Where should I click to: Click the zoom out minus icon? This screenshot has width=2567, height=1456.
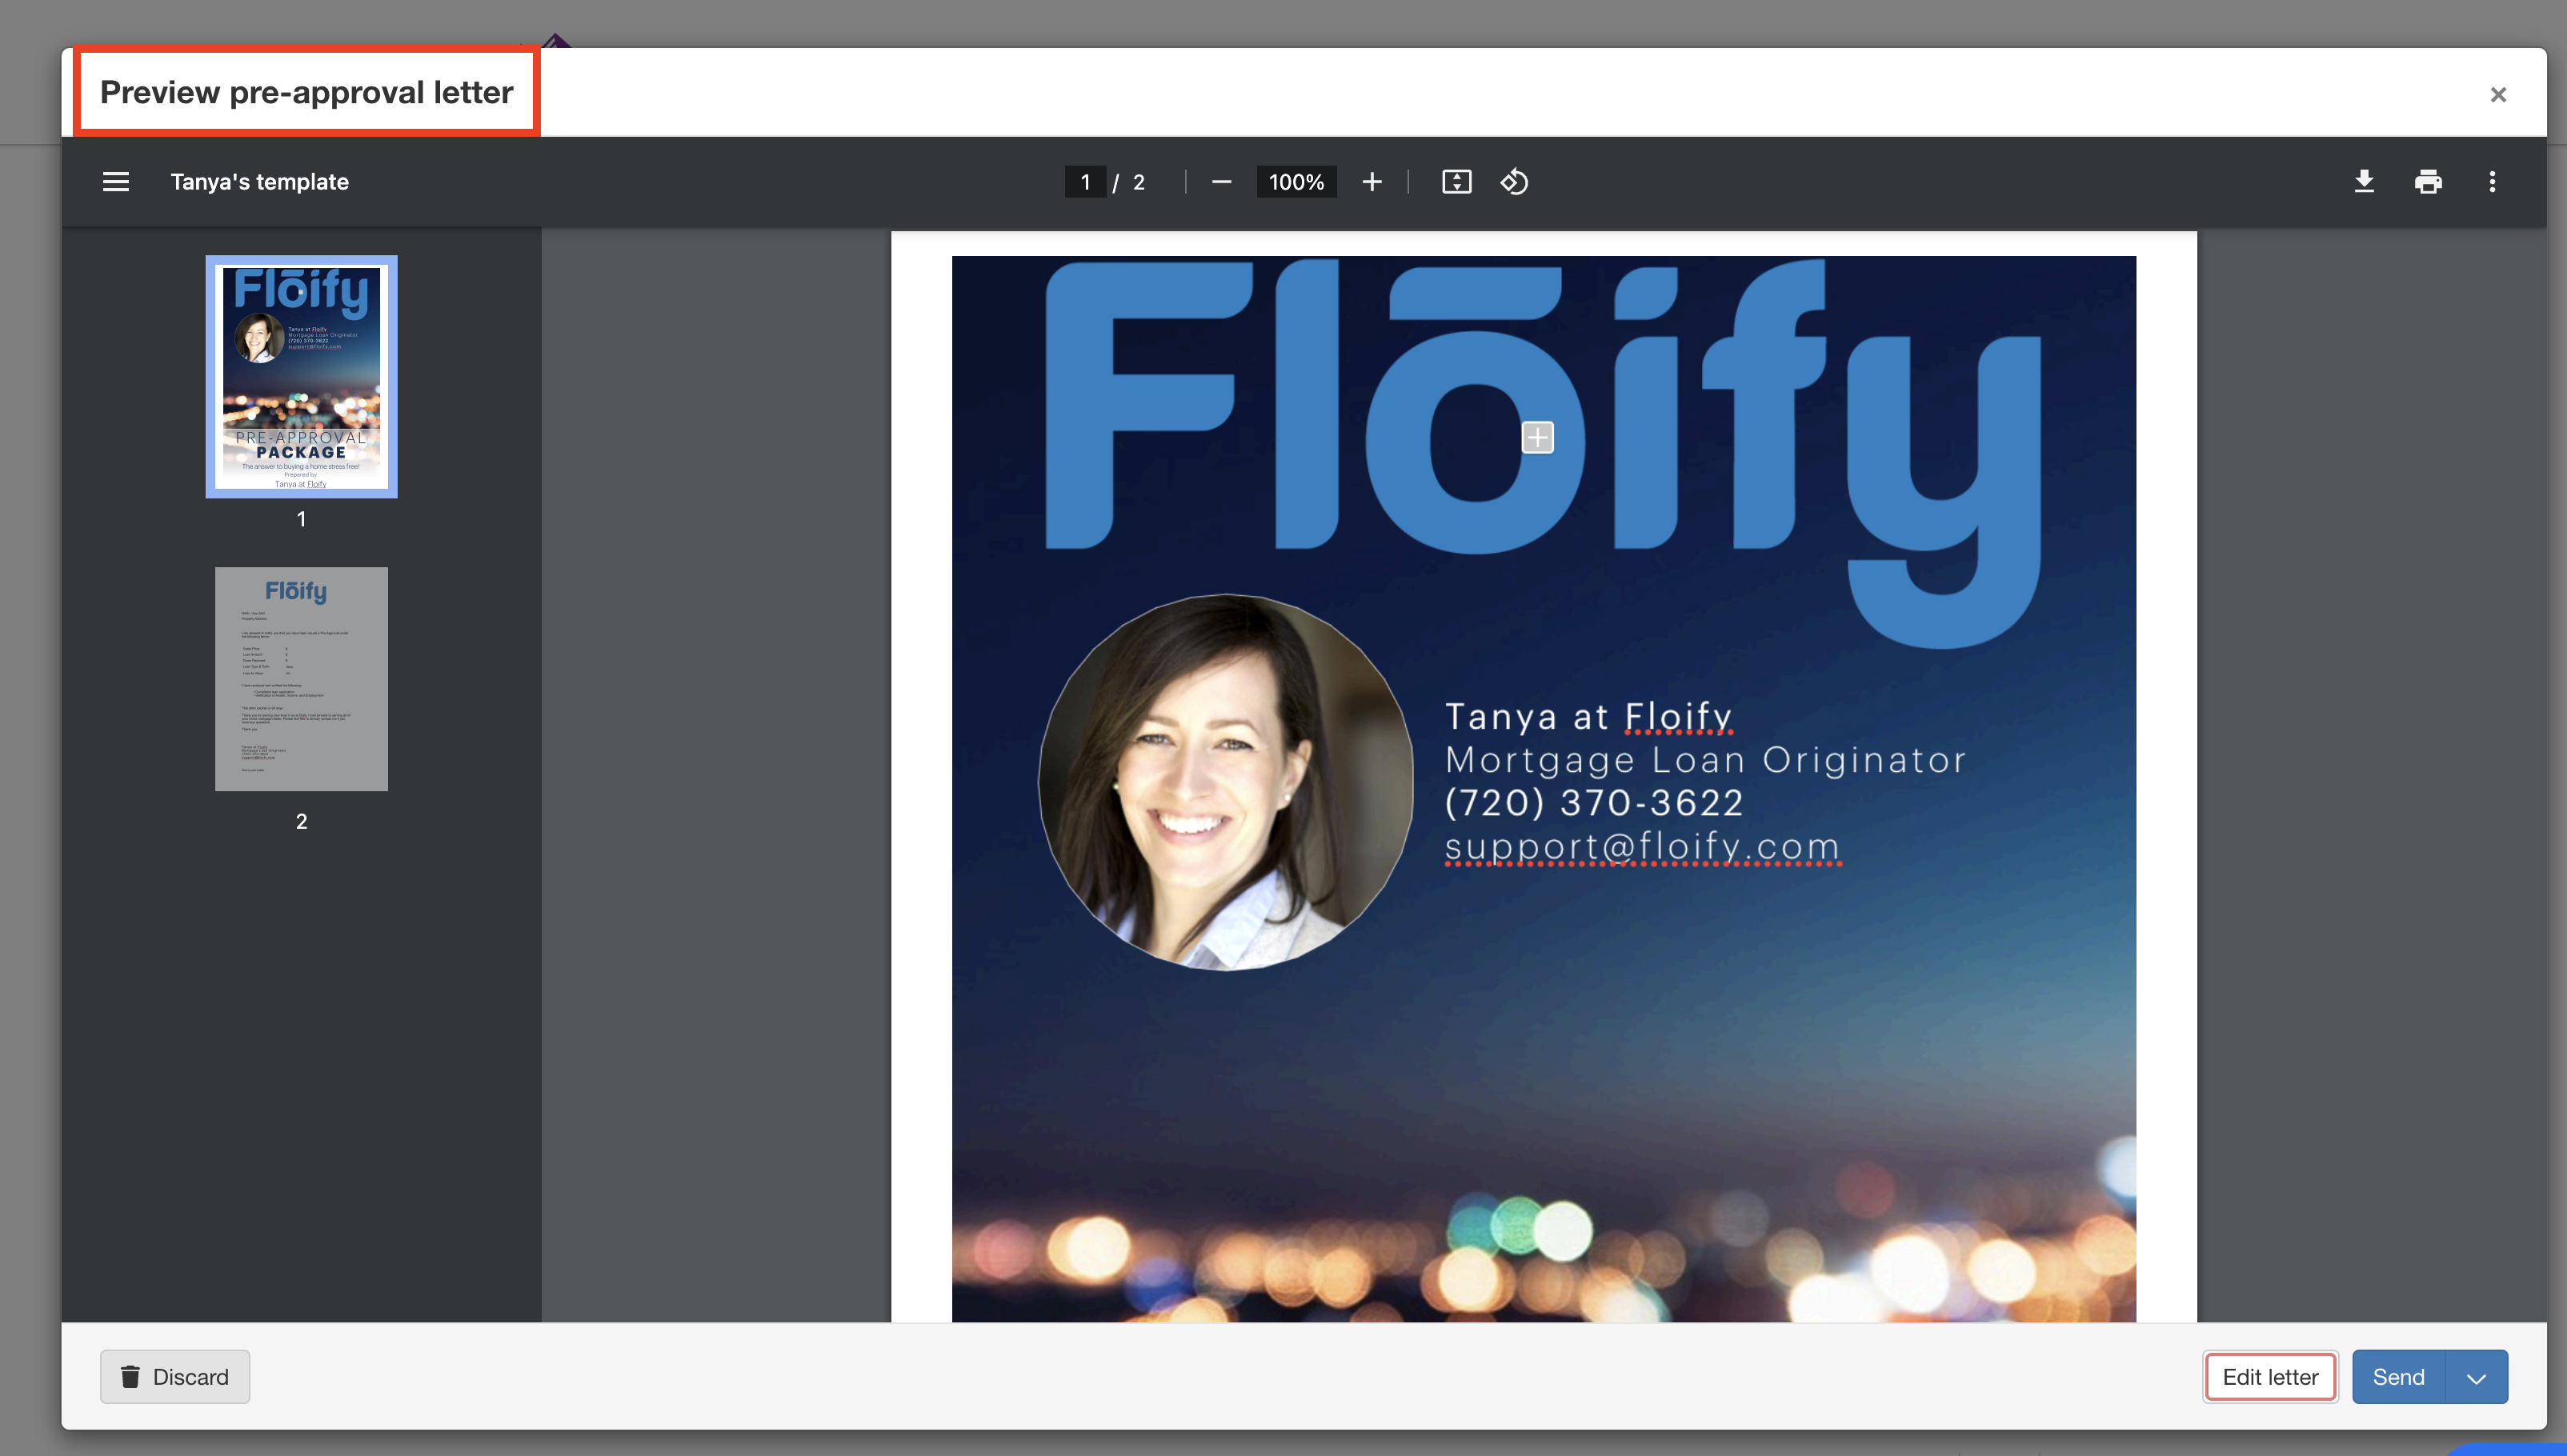tap(1221, 182)
